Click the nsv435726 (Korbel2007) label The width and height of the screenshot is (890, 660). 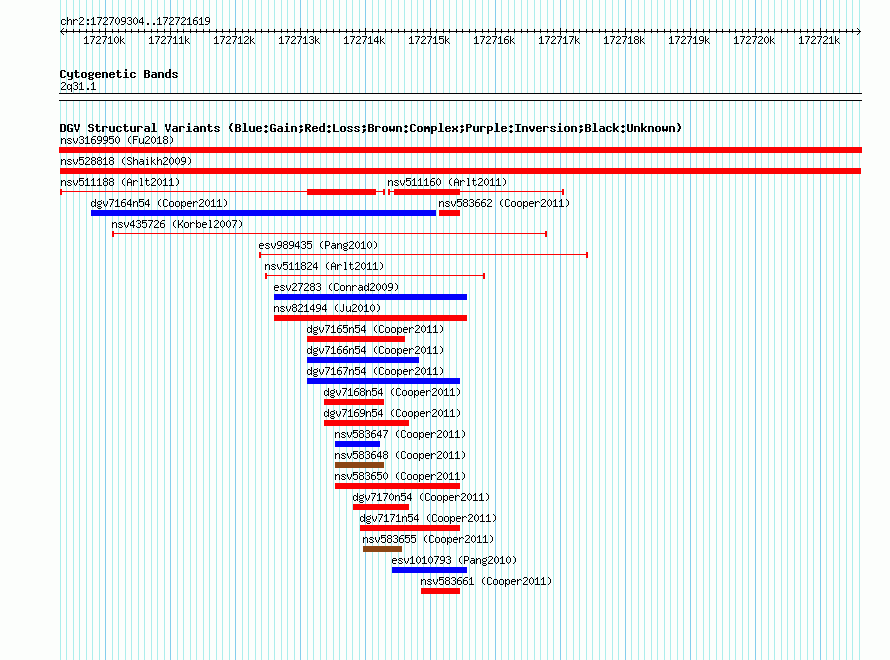tap(177, 224)
